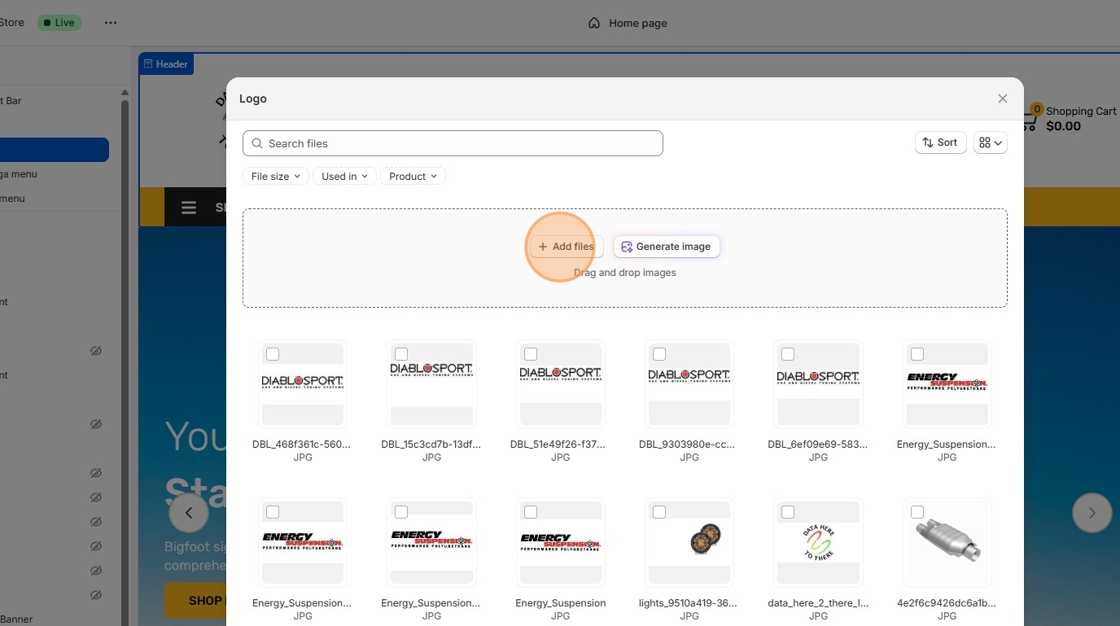Open the Home page selector

tap(628, 23)
